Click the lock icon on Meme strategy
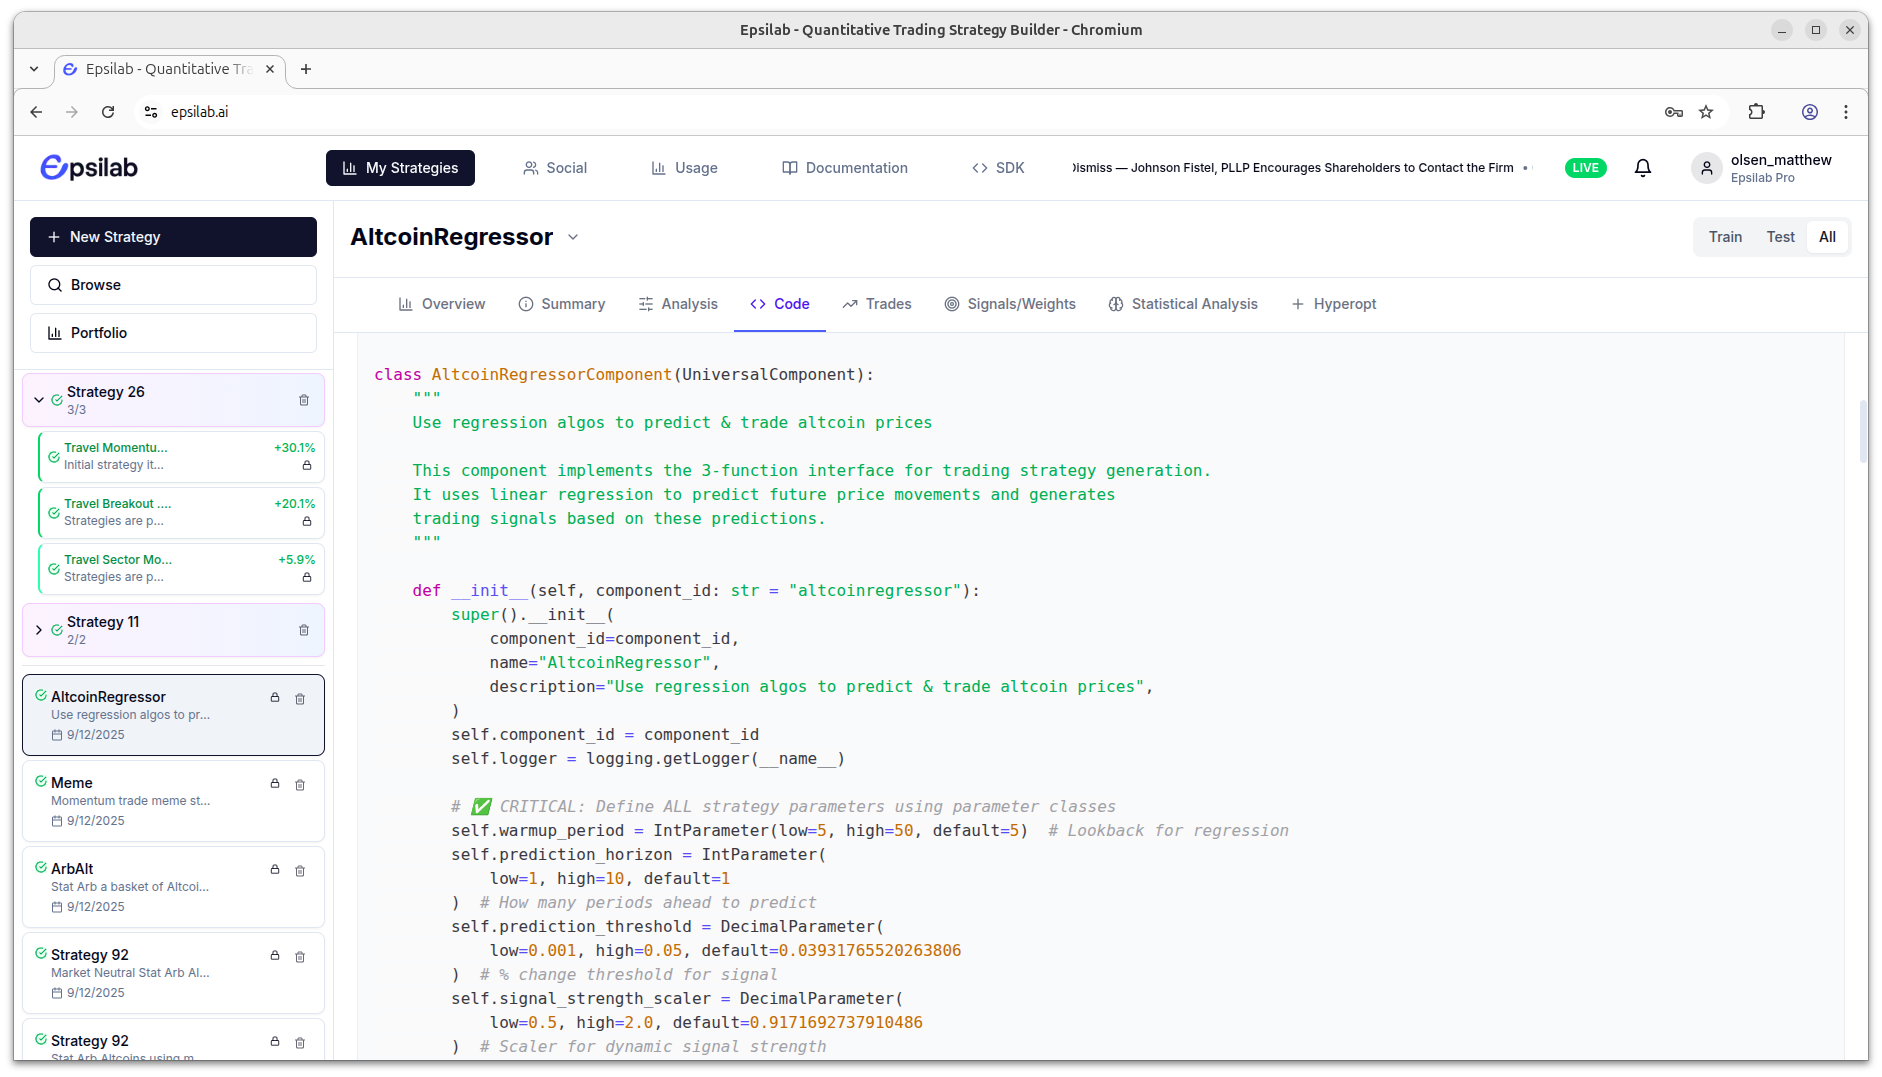Image resolution: width=1882 pixels, height=1077 pixels. click(x=275, y=784)
